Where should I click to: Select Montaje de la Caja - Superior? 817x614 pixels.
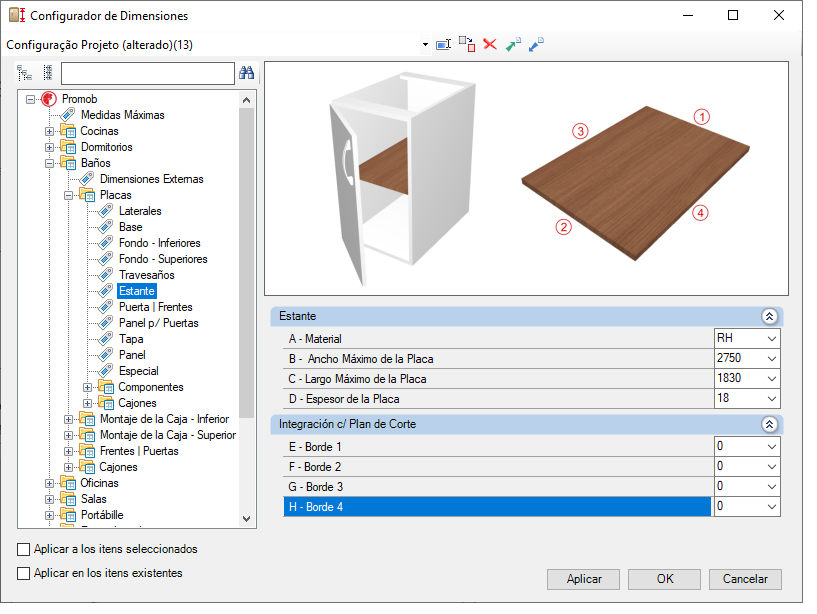click(x=168, y=435)
